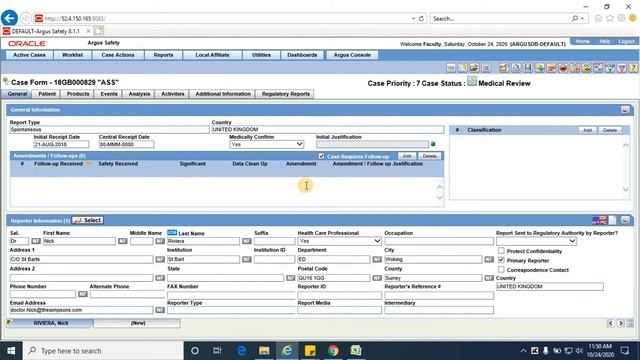Open Excel from the taskbar

pyautogui.click(x=356, y=351)
